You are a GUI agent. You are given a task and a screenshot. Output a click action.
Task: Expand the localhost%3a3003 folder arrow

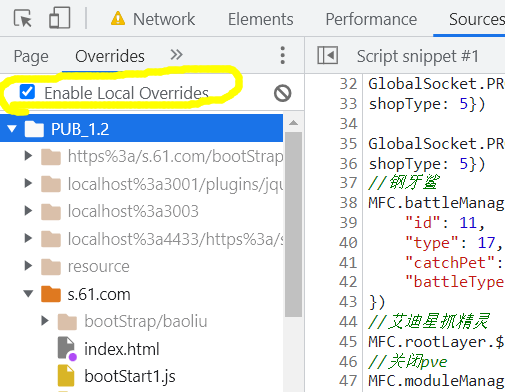pos(29,211)
